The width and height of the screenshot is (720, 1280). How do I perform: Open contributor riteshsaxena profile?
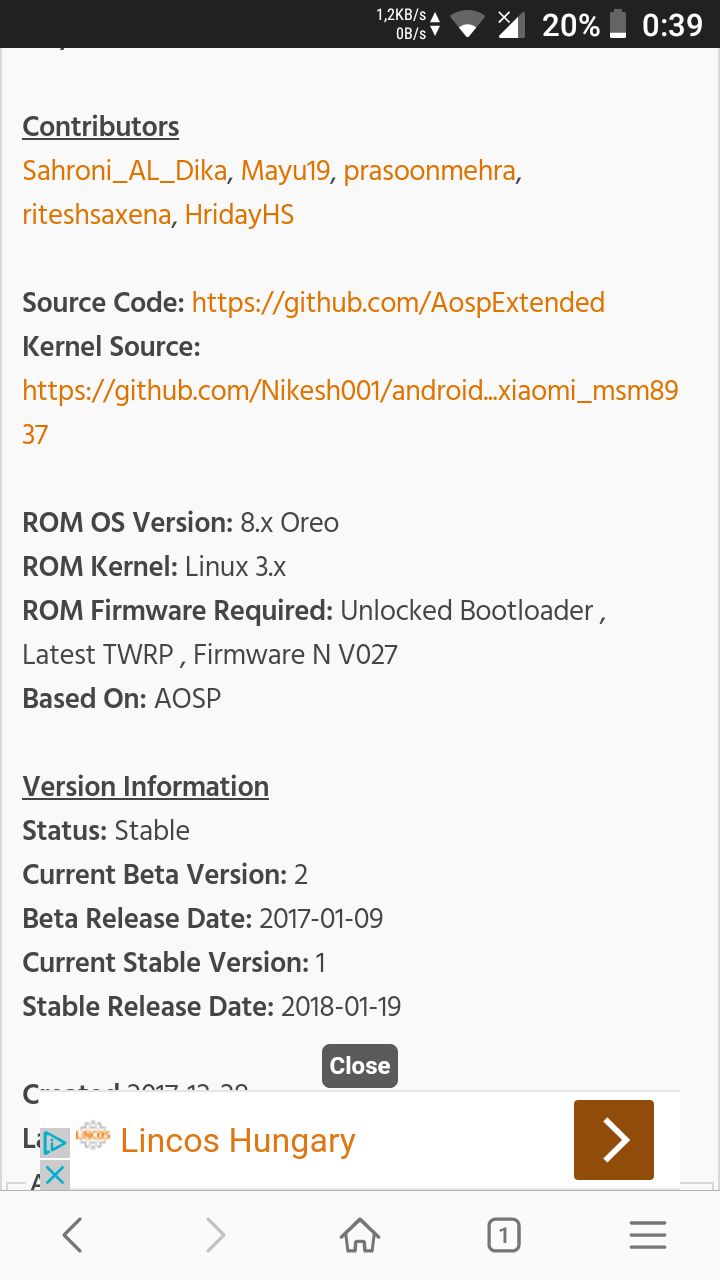pos(97,215)
